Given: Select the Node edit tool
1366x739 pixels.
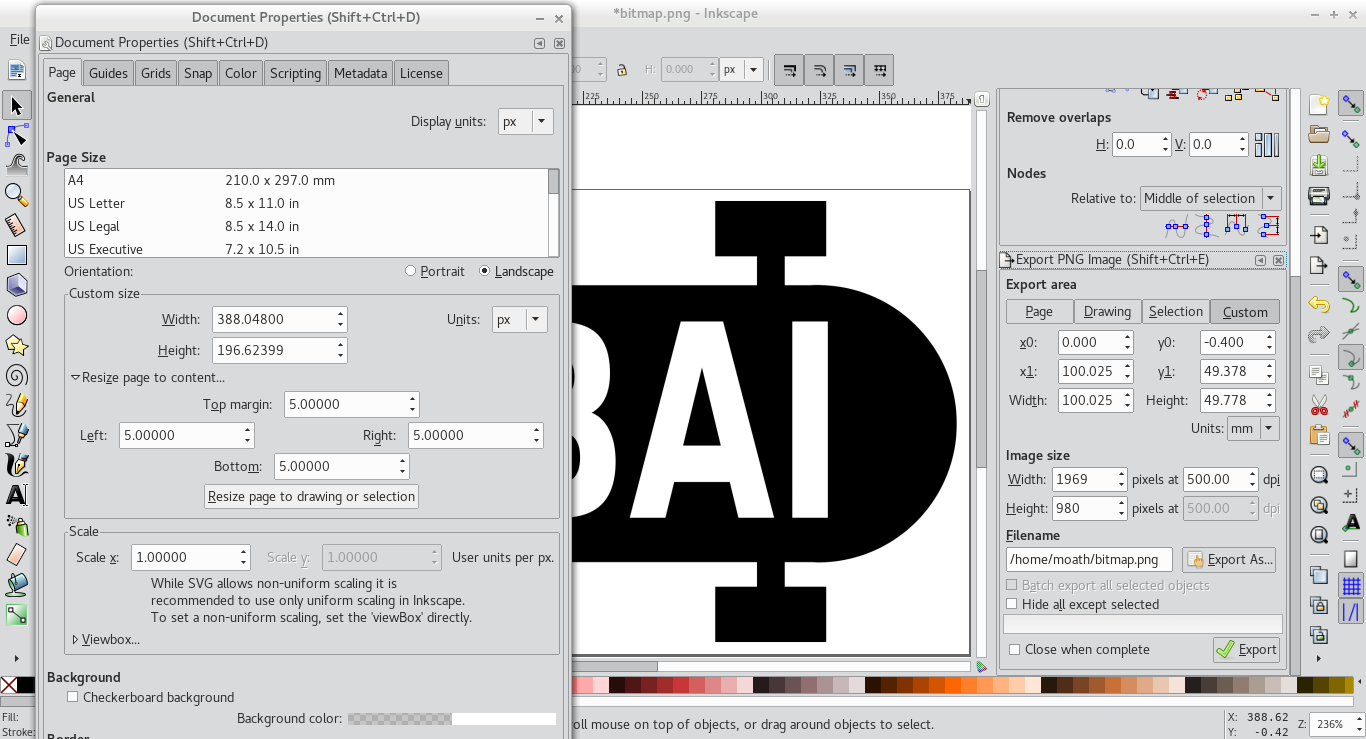Looking at the screenshot, I should click(x=16, y=134).
